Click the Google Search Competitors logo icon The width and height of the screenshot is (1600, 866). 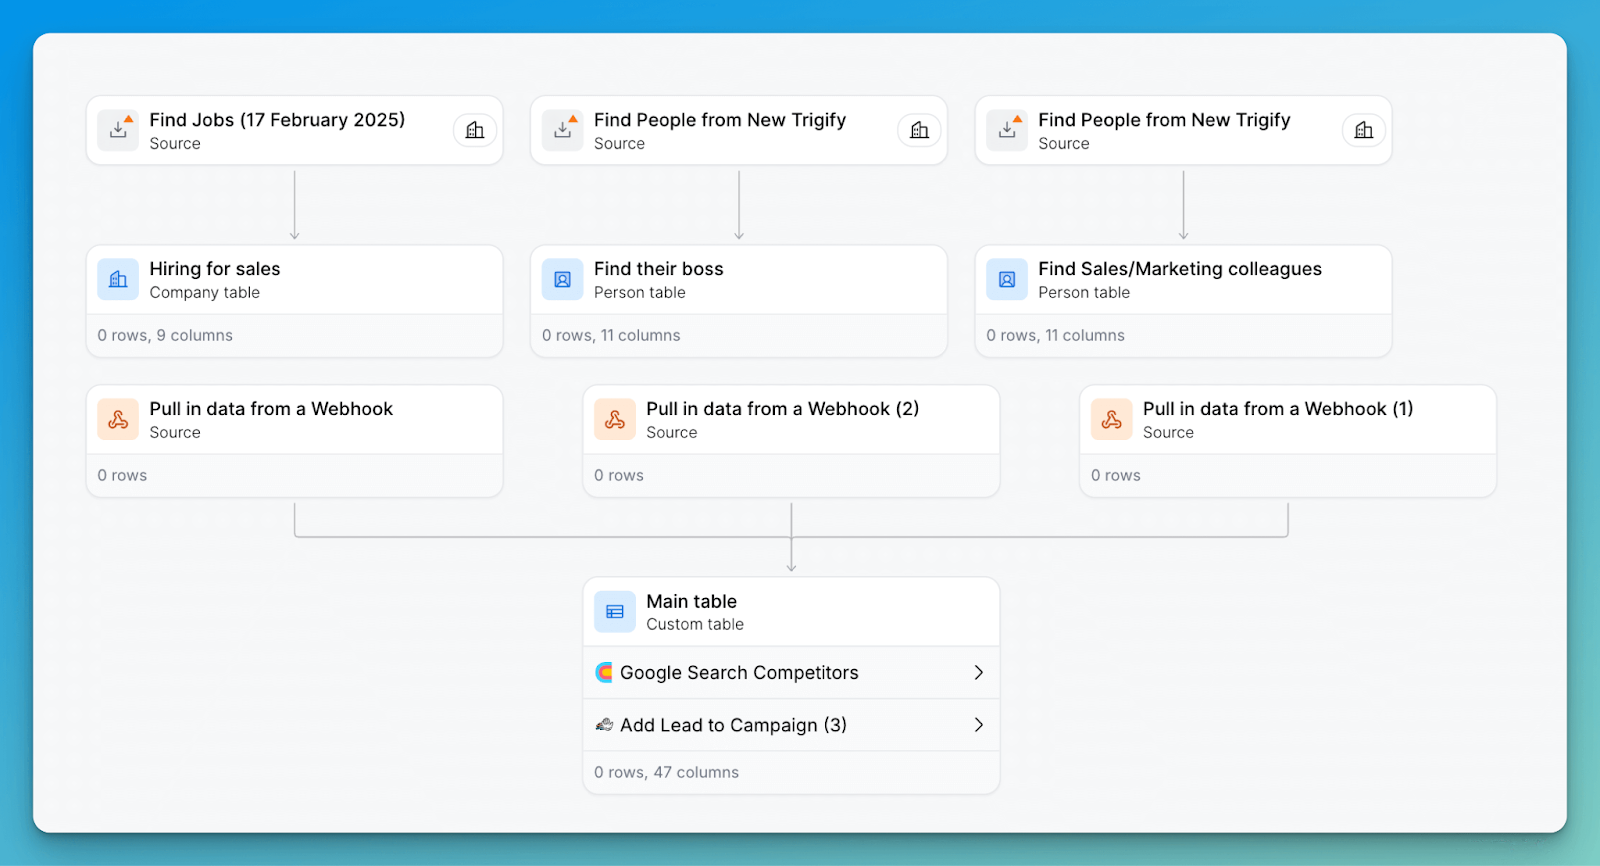604,673
